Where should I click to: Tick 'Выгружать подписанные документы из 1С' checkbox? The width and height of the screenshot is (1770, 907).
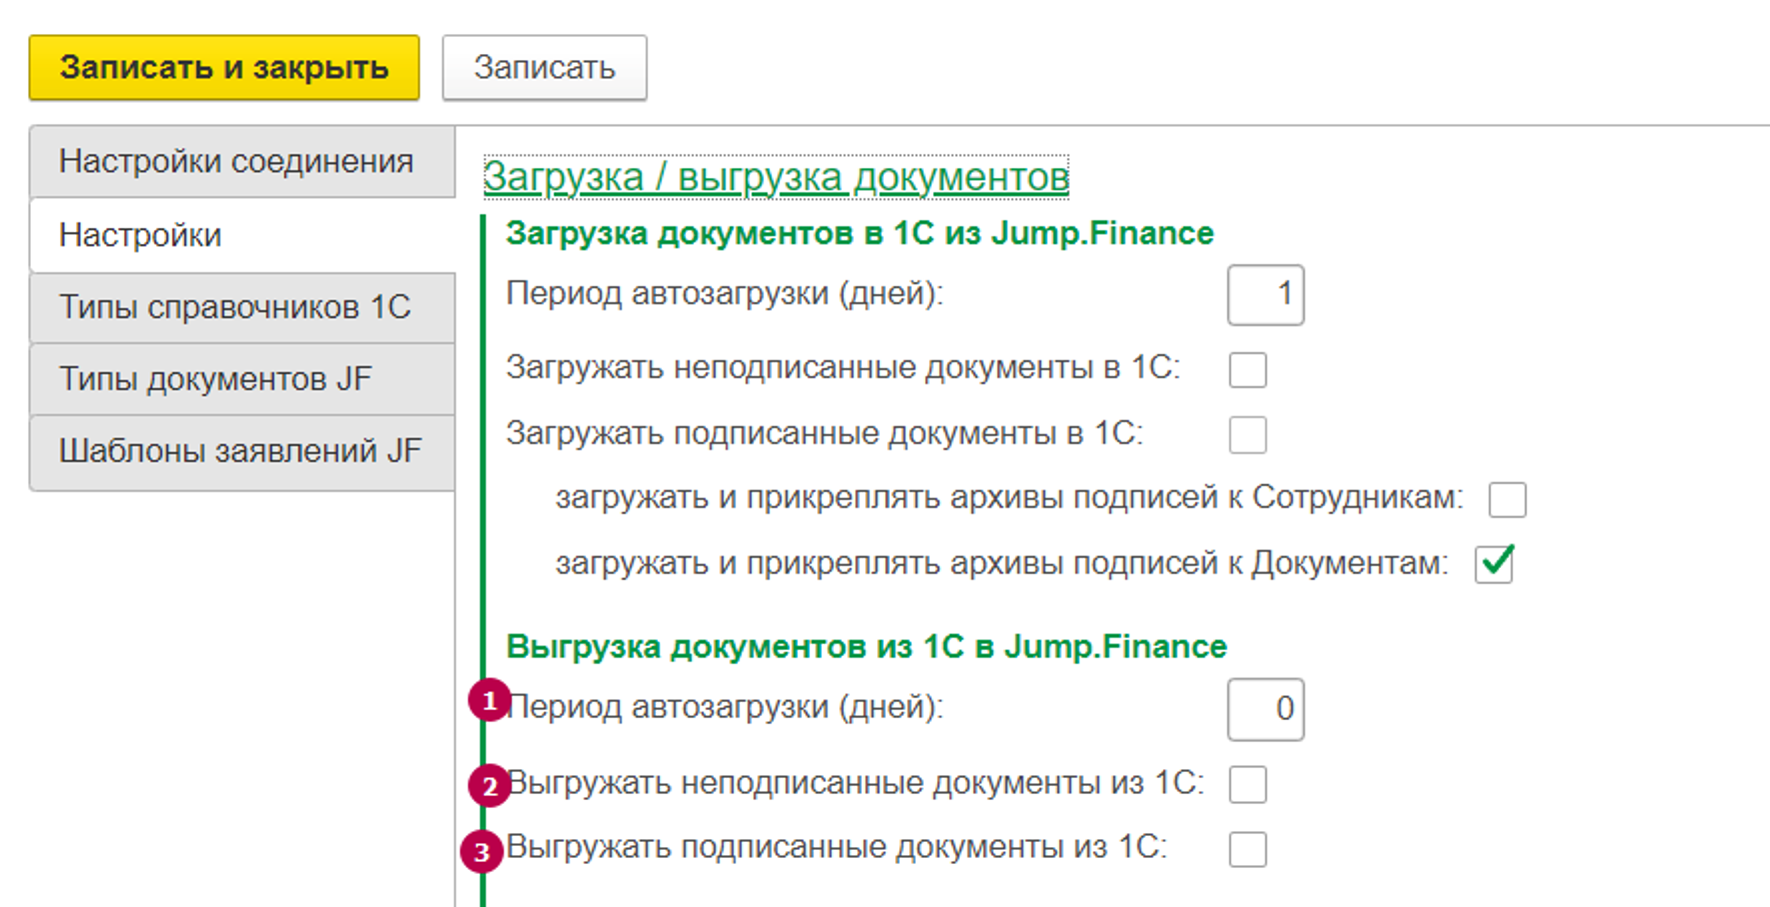pyautogui.click(x=1247, y=849)
